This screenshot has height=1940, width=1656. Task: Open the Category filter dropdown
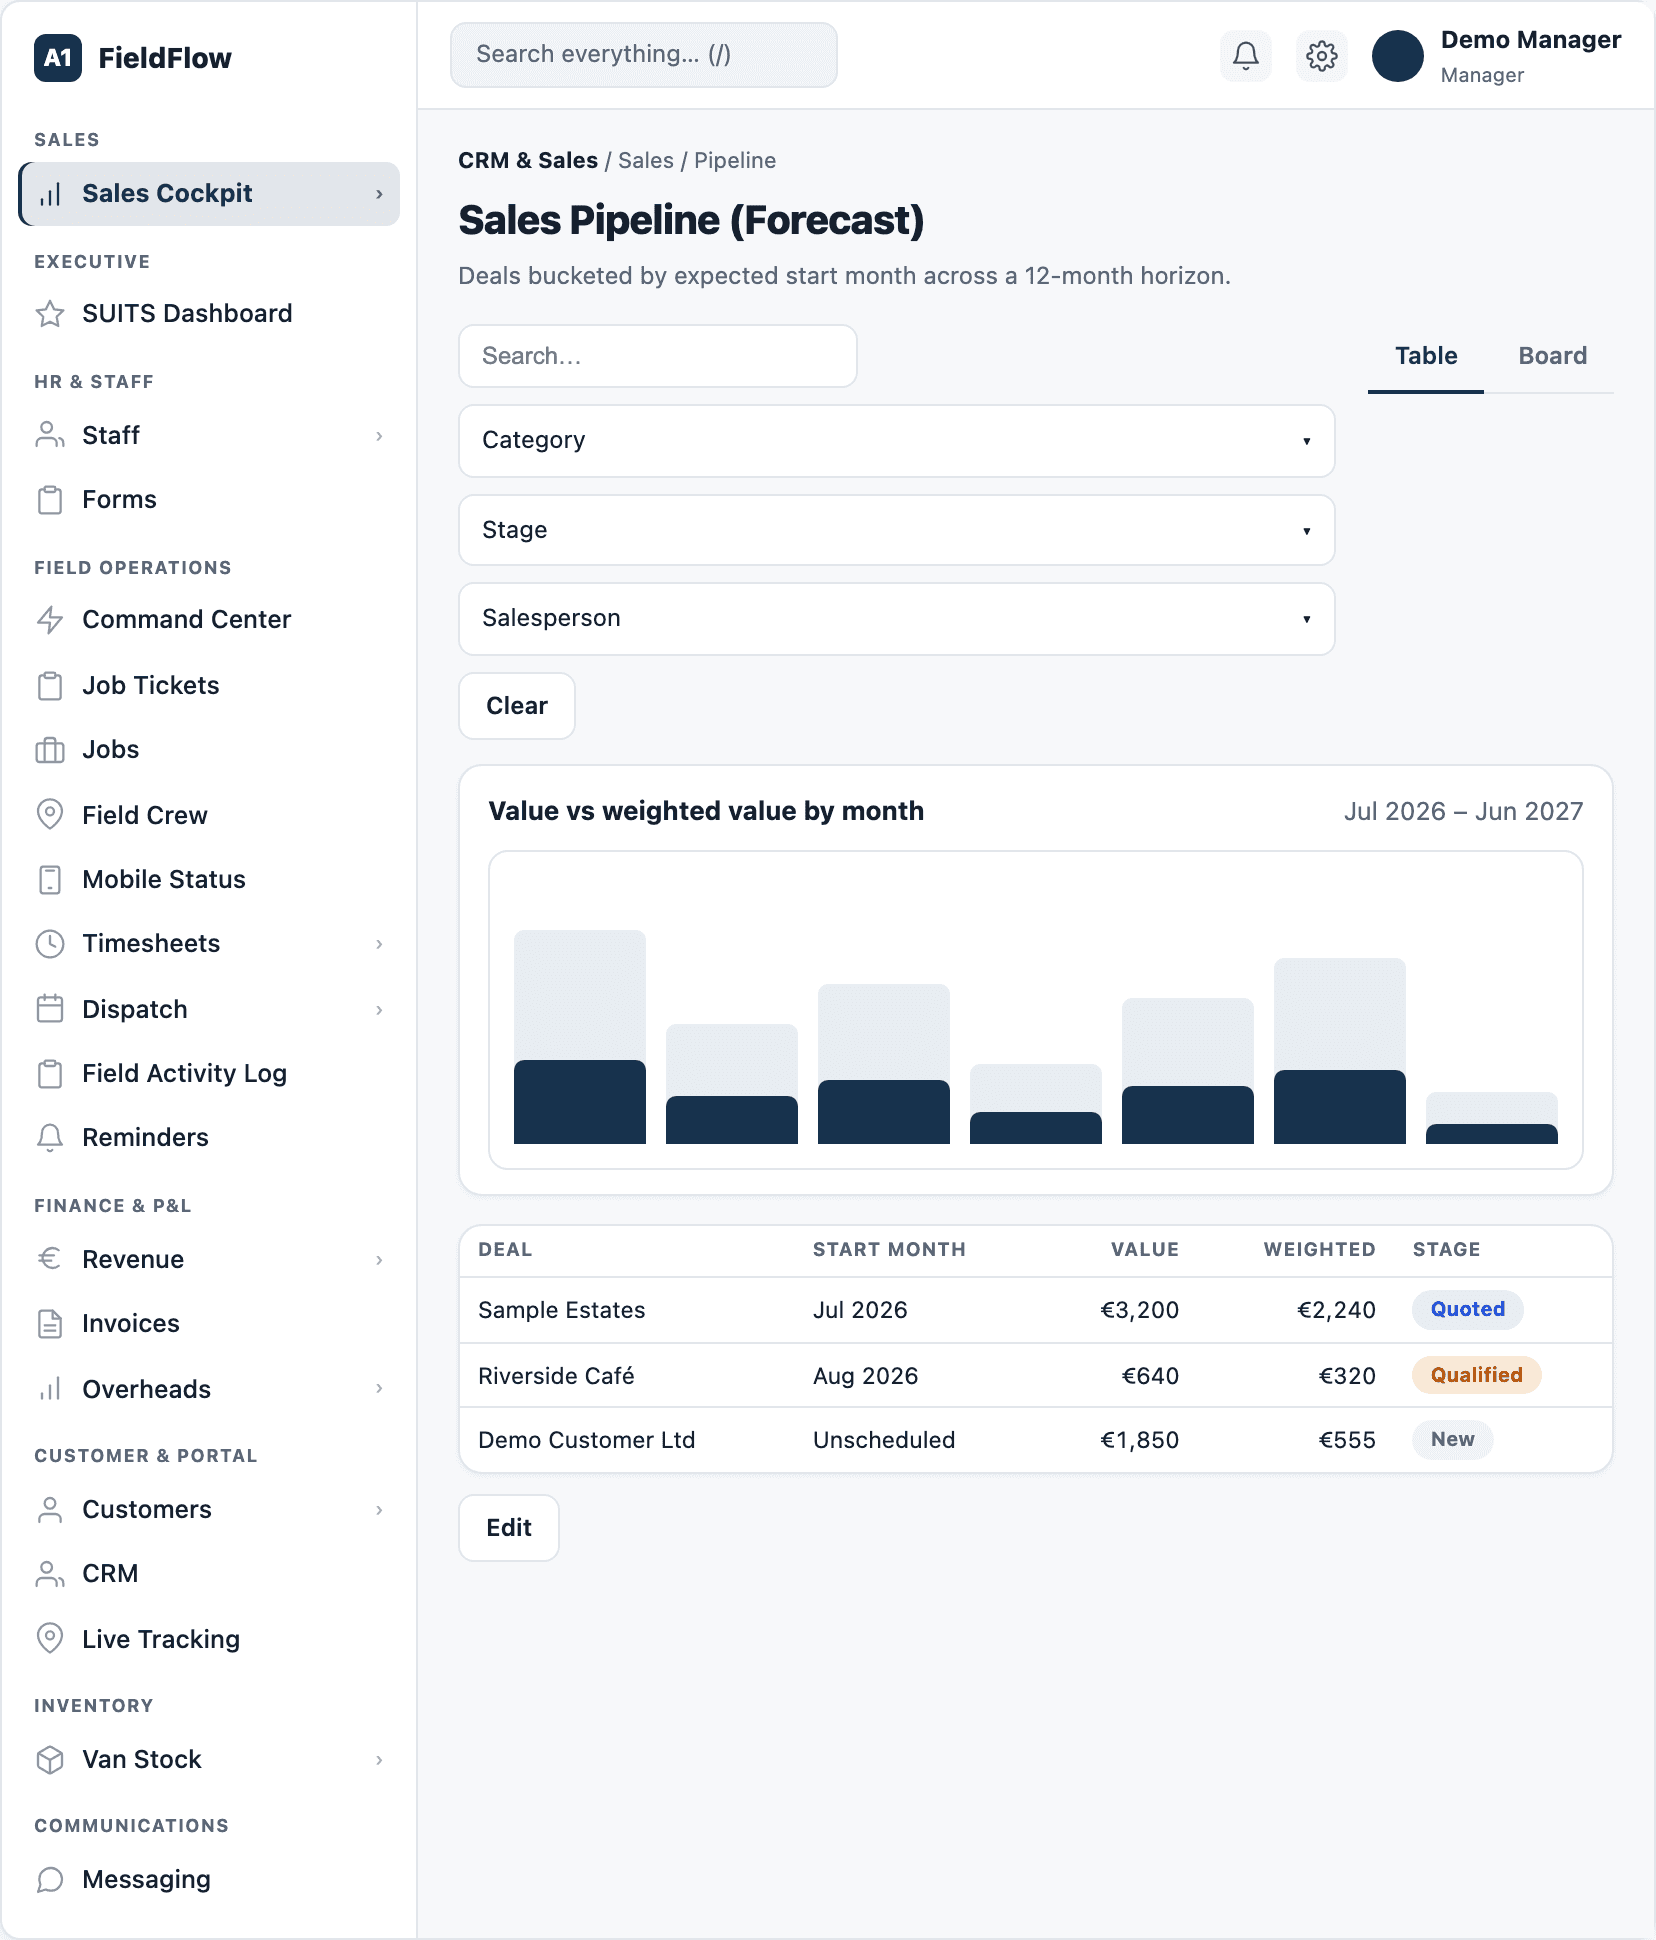[x=896, y=441]
